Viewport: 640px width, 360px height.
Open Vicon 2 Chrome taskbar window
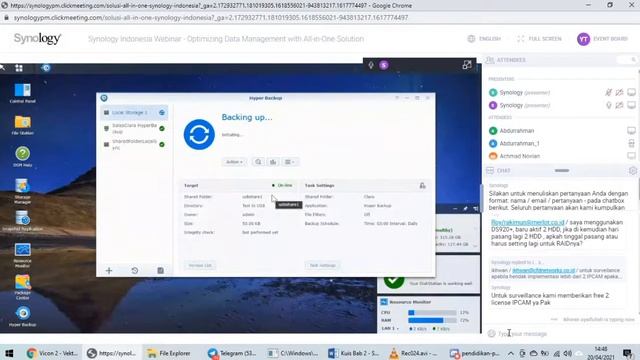pos(52,353)
